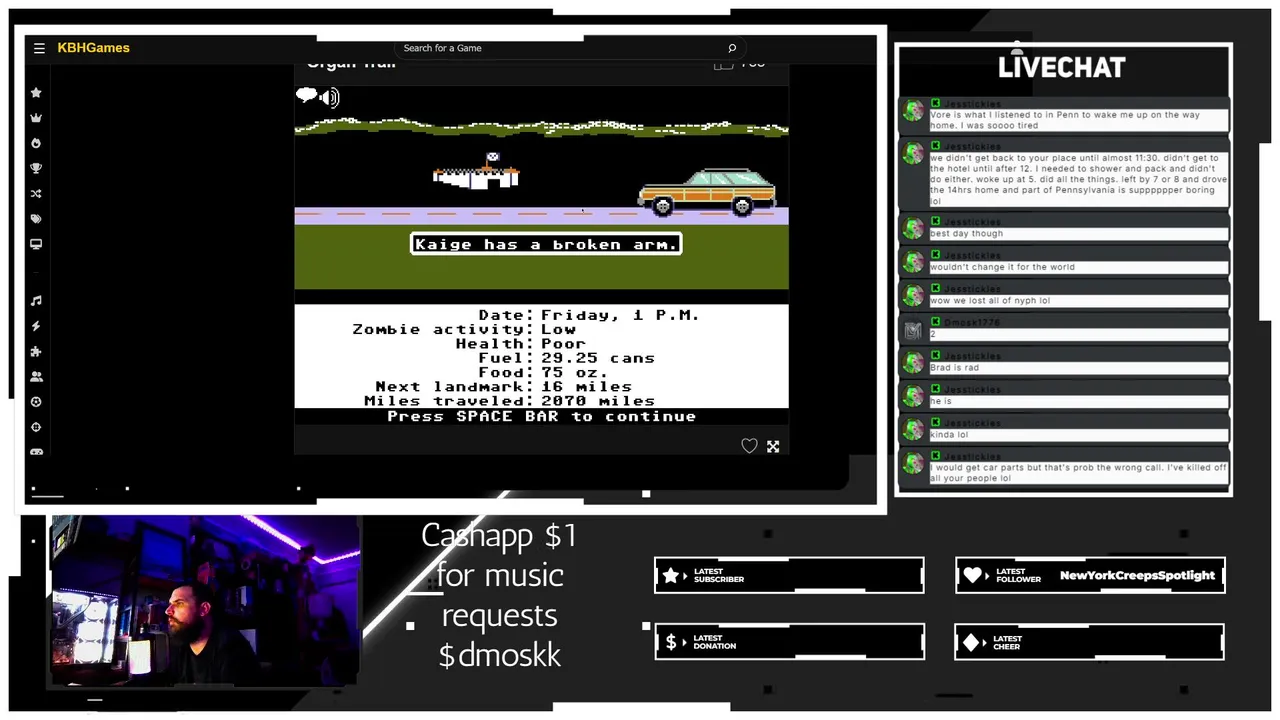
Task: Open the star favorites sidebar icon
Action: [x=36, y=93]
